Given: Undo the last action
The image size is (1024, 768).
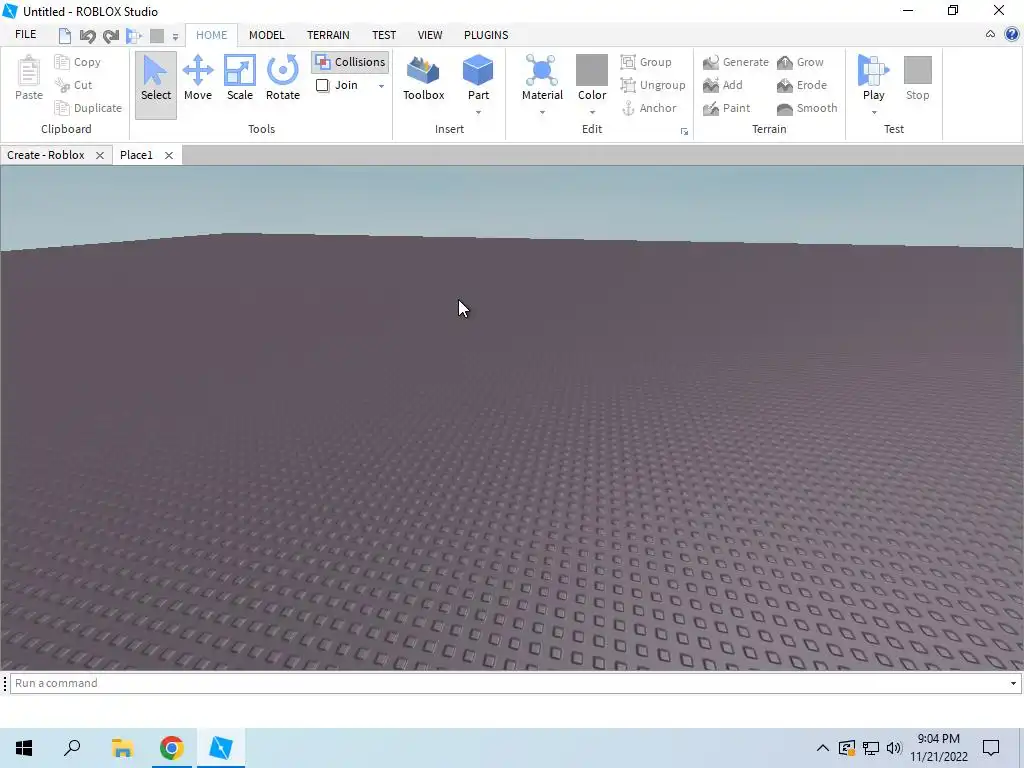Looking at the screenshot, I should click(x=88, y=36).
